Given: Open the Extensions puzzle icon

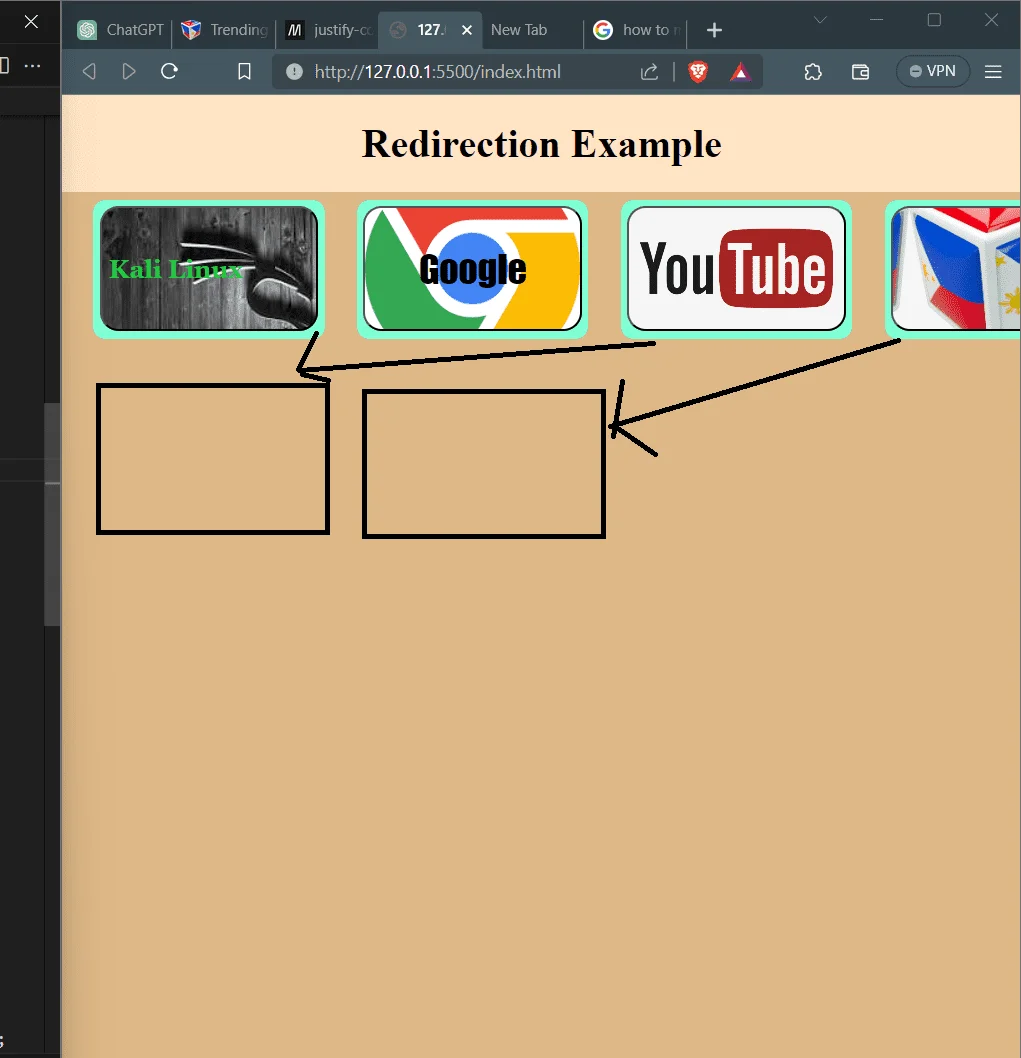Looking at the screenshot, I should [x=813, y=72].
